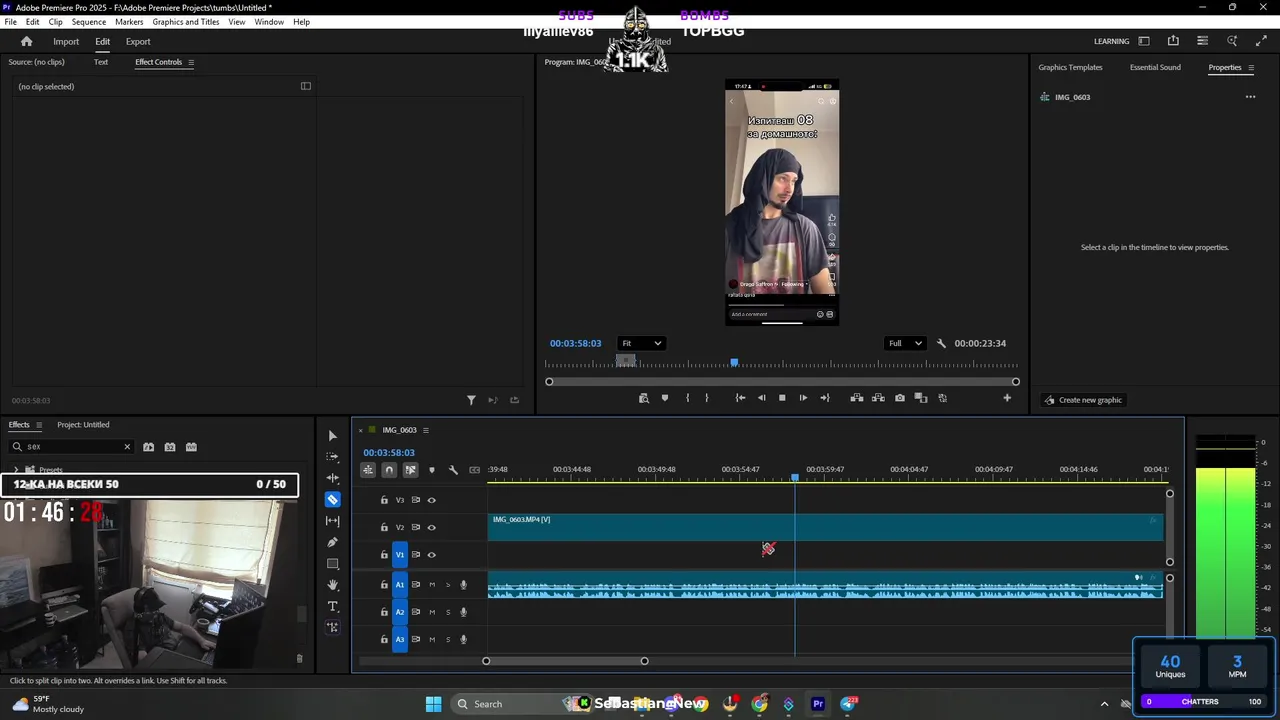
Task: Hide track V2 with eye icon
Action: [x=432, y=527]
